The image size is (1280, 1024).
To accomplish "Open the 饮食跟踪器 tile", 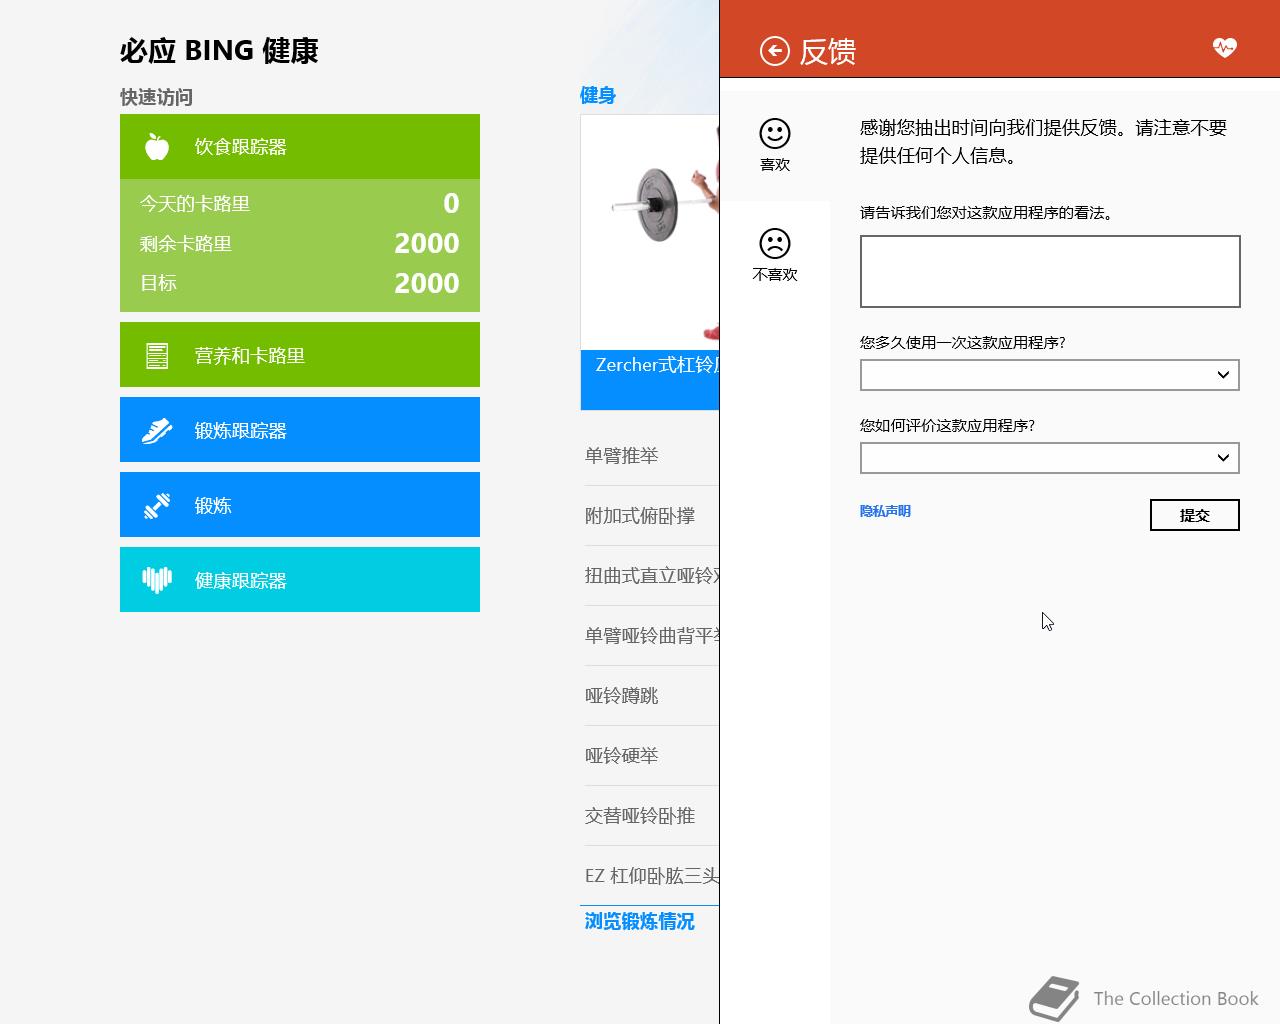I will (x=300, y=147).
